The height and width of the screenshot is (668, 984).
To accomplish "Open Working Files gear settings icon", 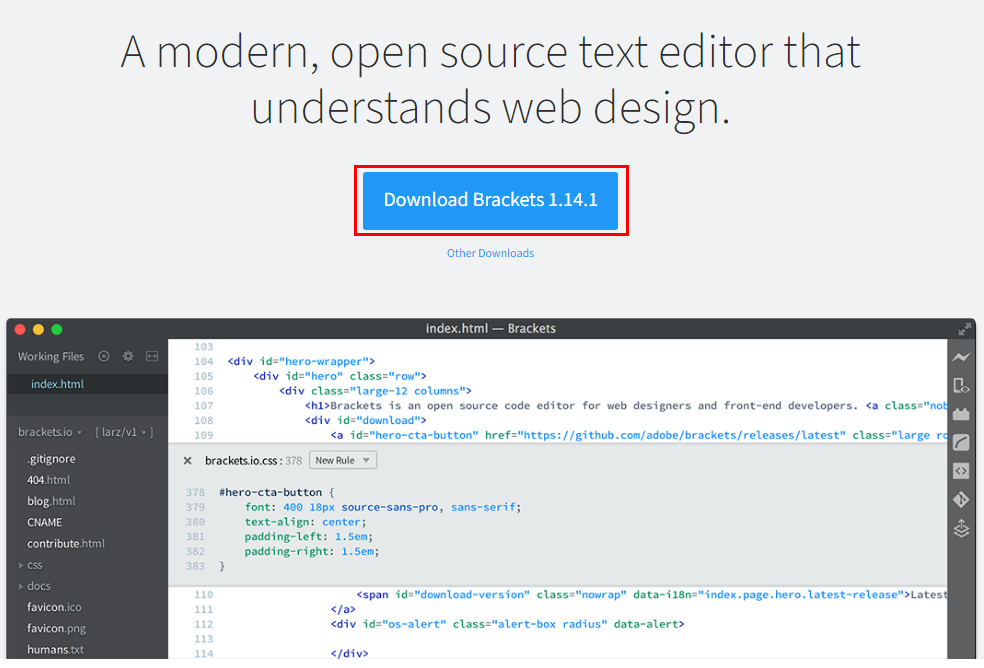I will click(128, 357).
